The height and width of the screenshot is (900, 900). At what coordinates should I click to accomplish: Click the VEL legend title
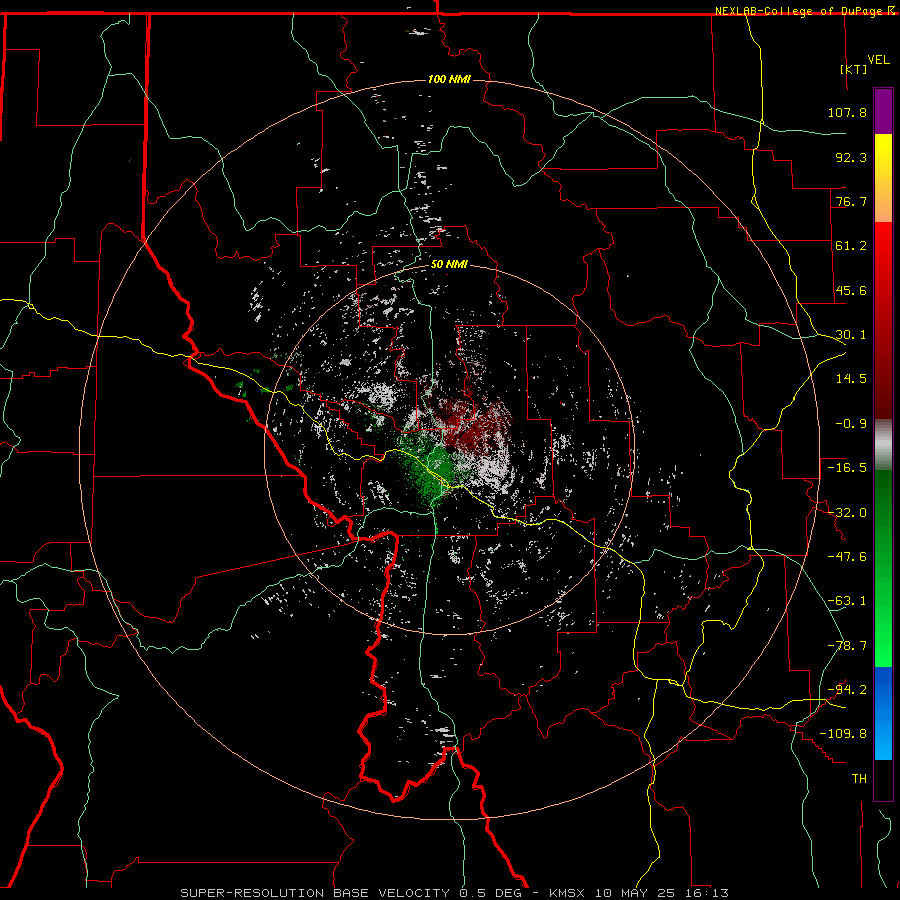click(878, 60)
